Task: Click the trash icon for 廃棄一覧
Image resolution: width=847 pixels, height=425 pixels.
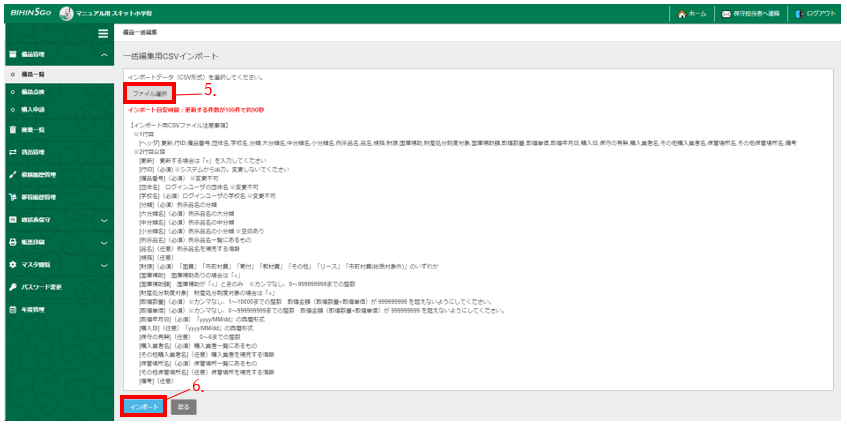Action: (12, 129)
